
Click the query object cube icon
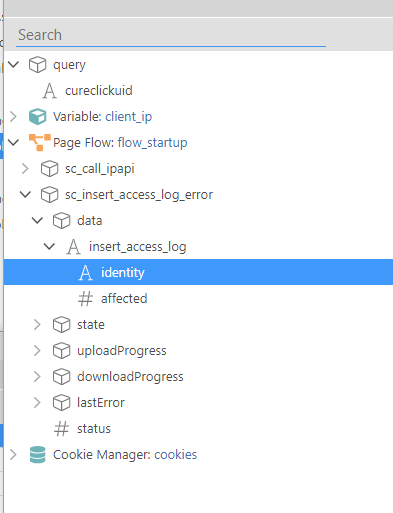click(x=37, y=64)
